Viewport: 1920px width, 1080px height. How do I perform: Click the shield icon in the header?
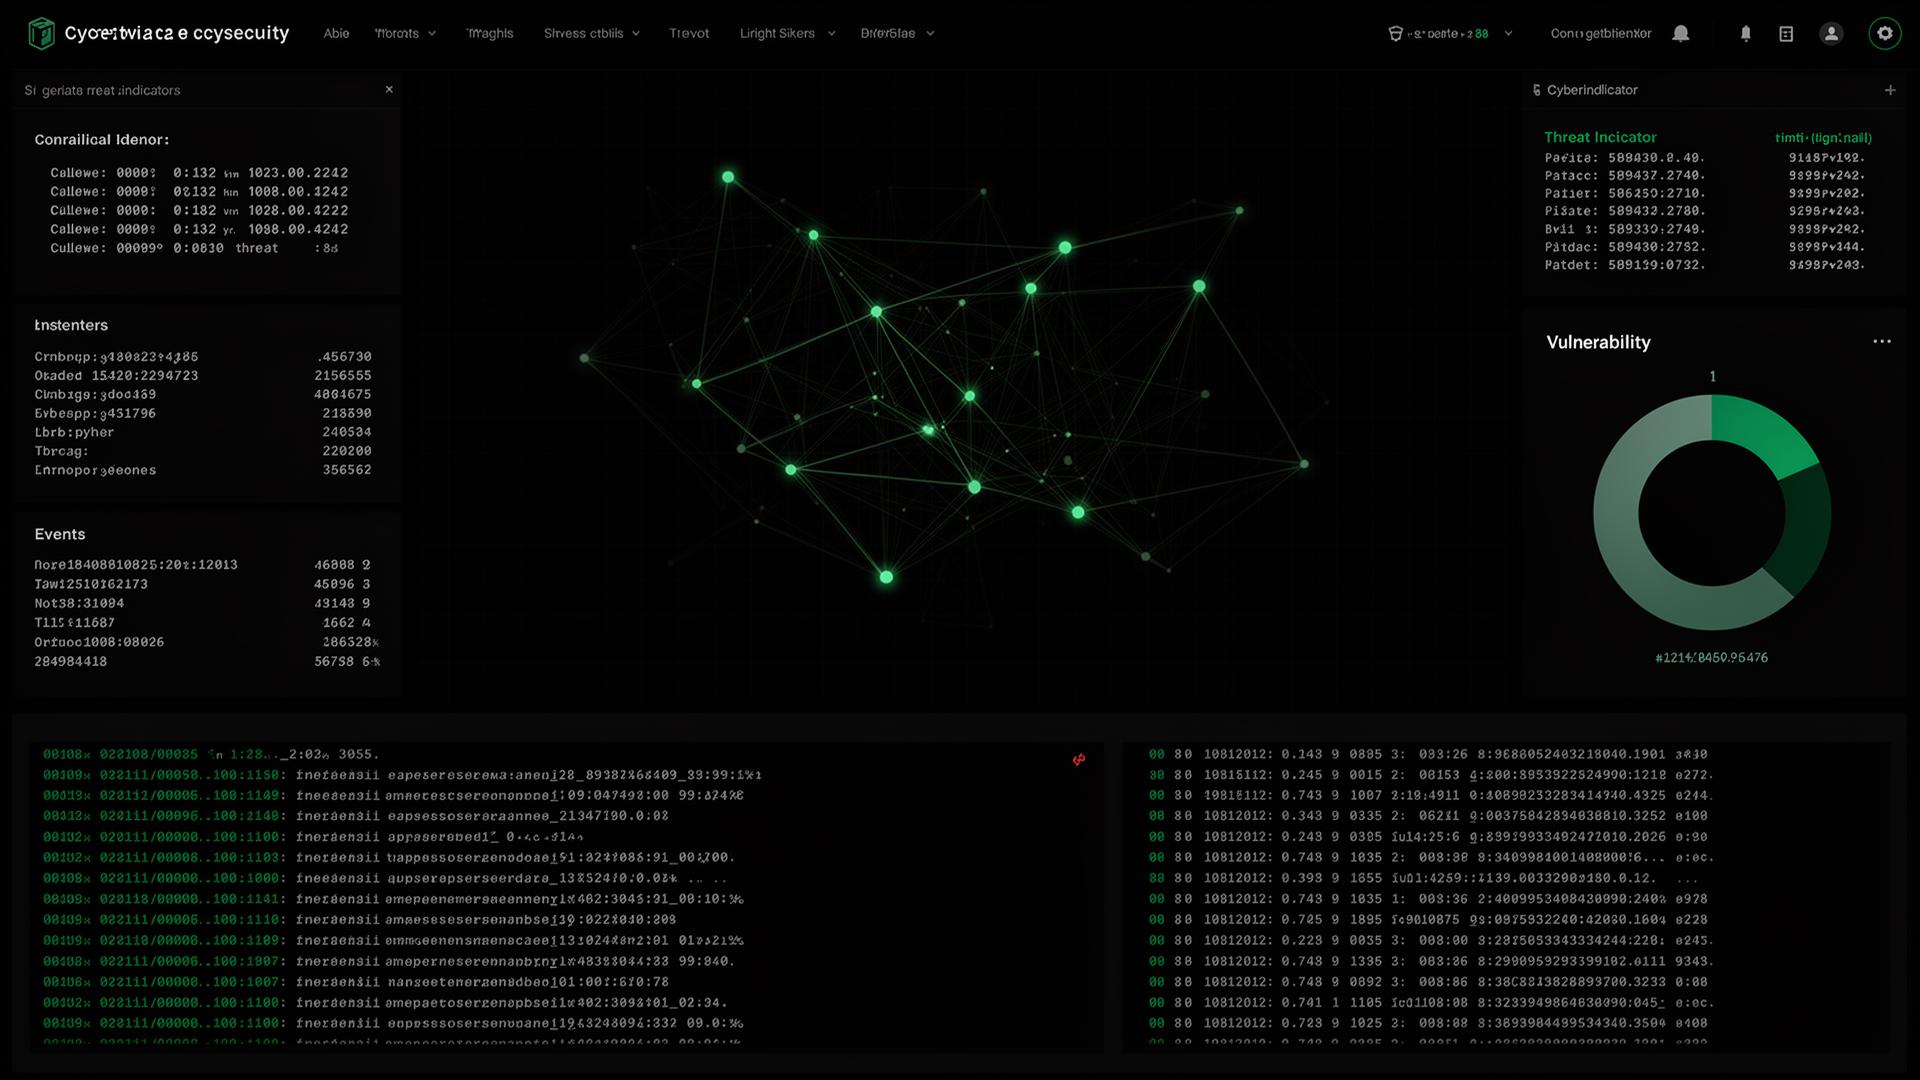point(1395,33)
